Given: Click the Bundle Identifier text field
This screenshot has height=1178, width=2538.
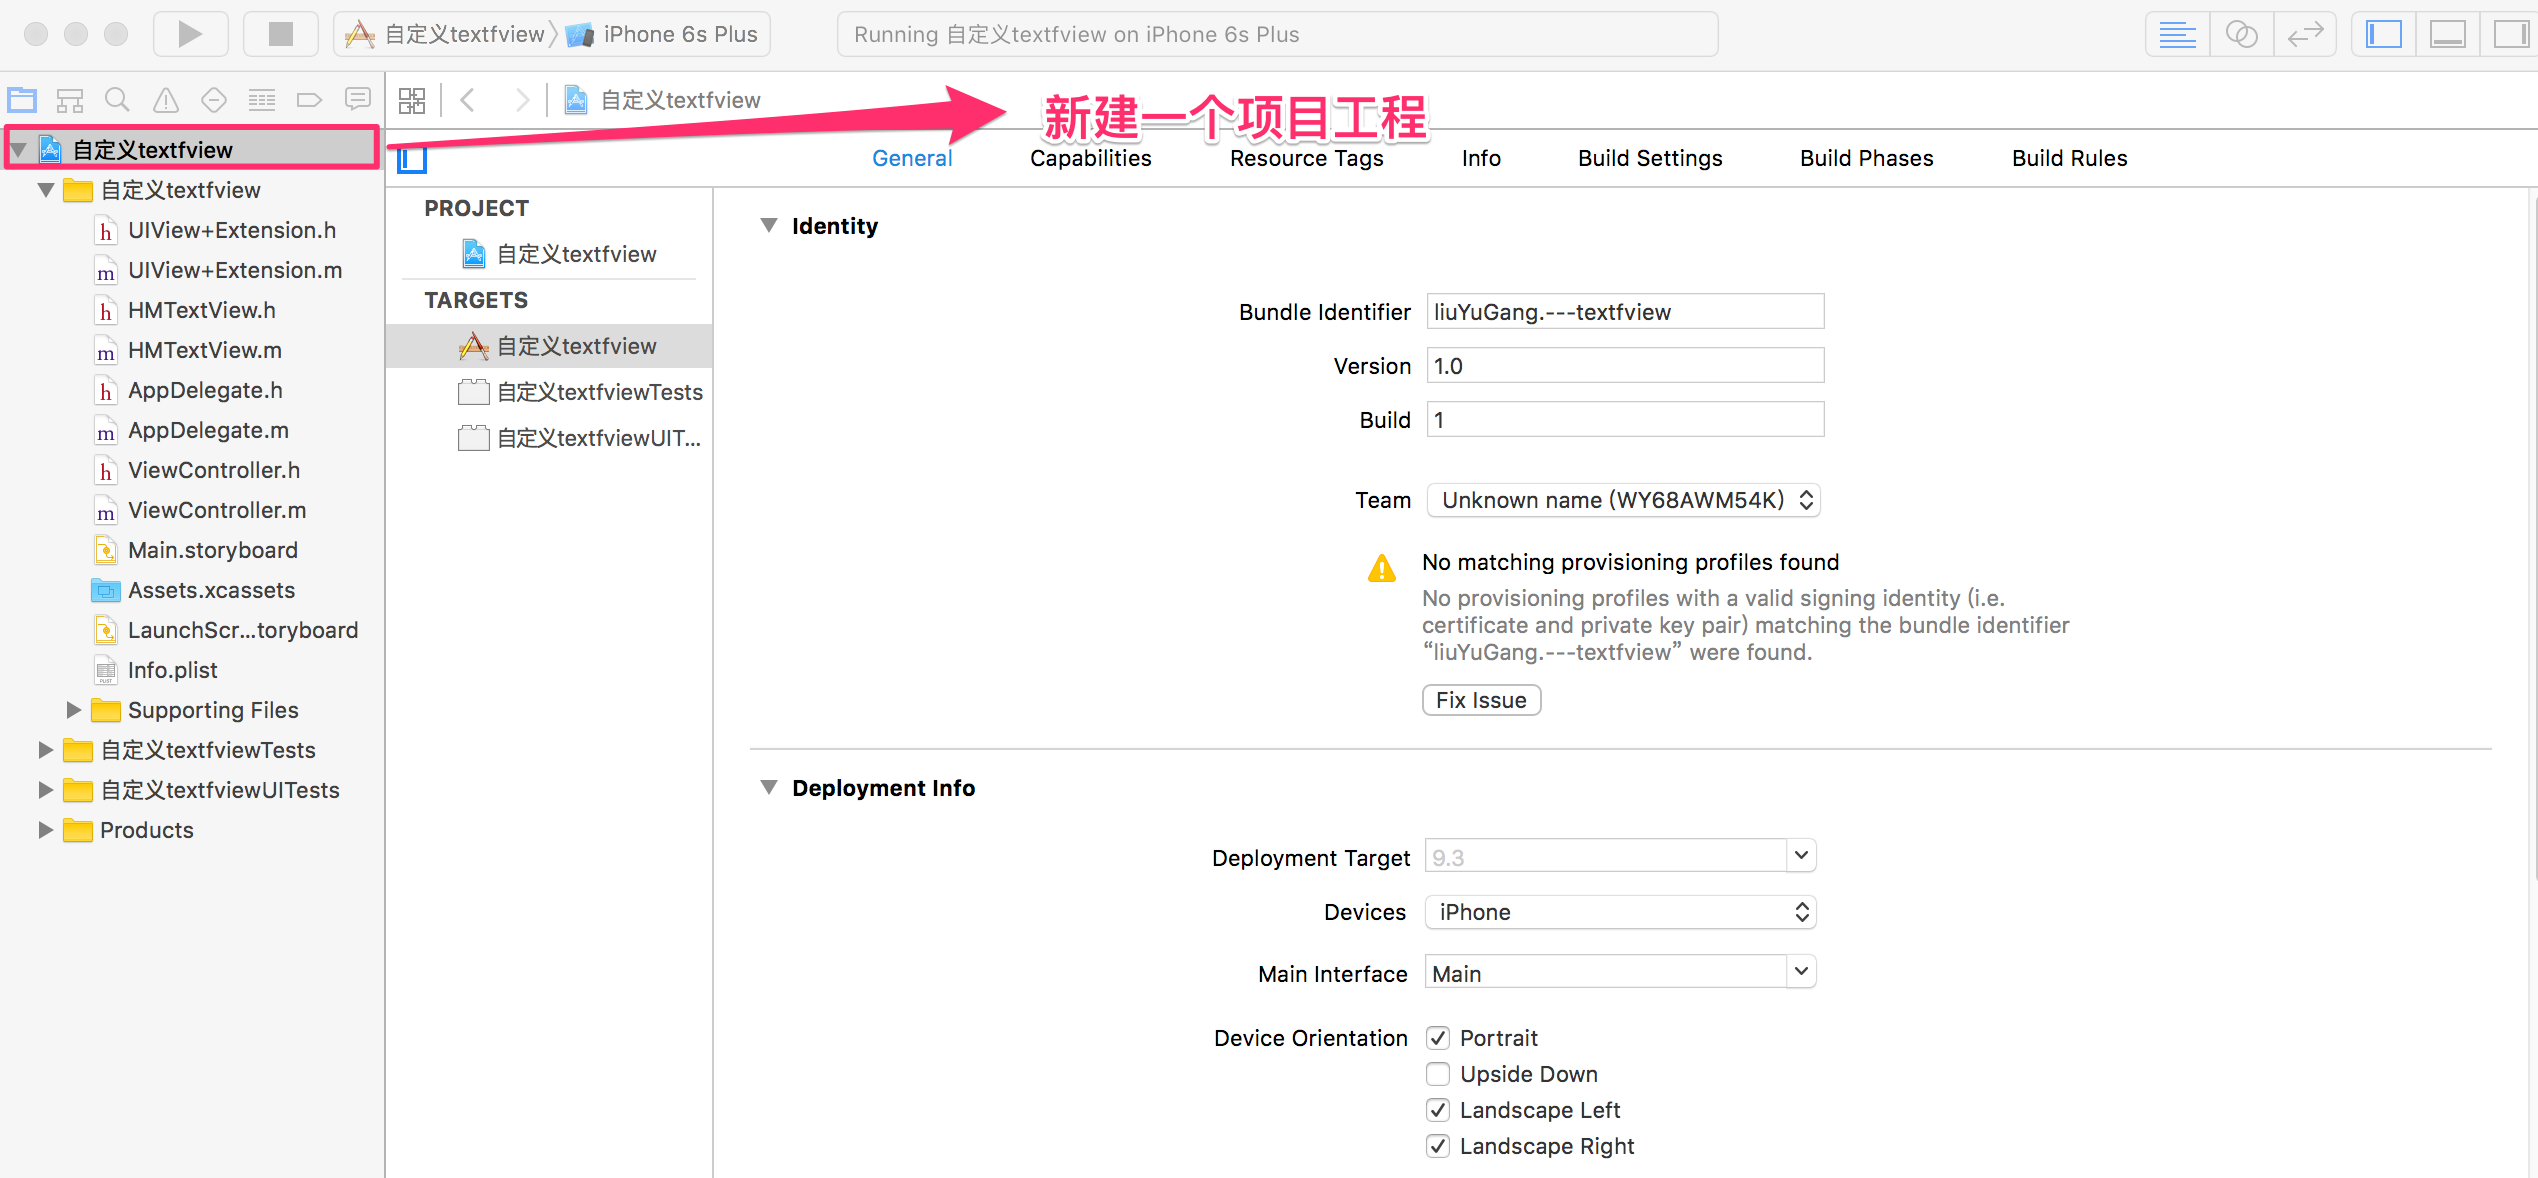Looking at the screenshot, I should pyautogui.click(x=1625, y=312).
